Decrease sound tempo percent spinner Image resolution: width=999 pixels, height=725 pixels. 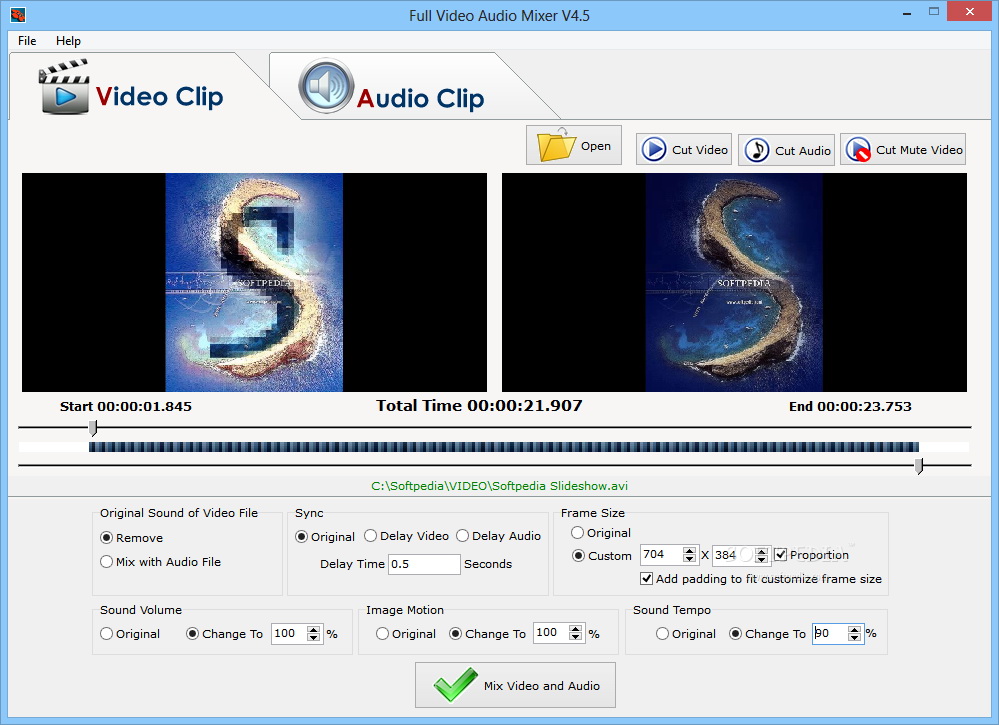854,638
